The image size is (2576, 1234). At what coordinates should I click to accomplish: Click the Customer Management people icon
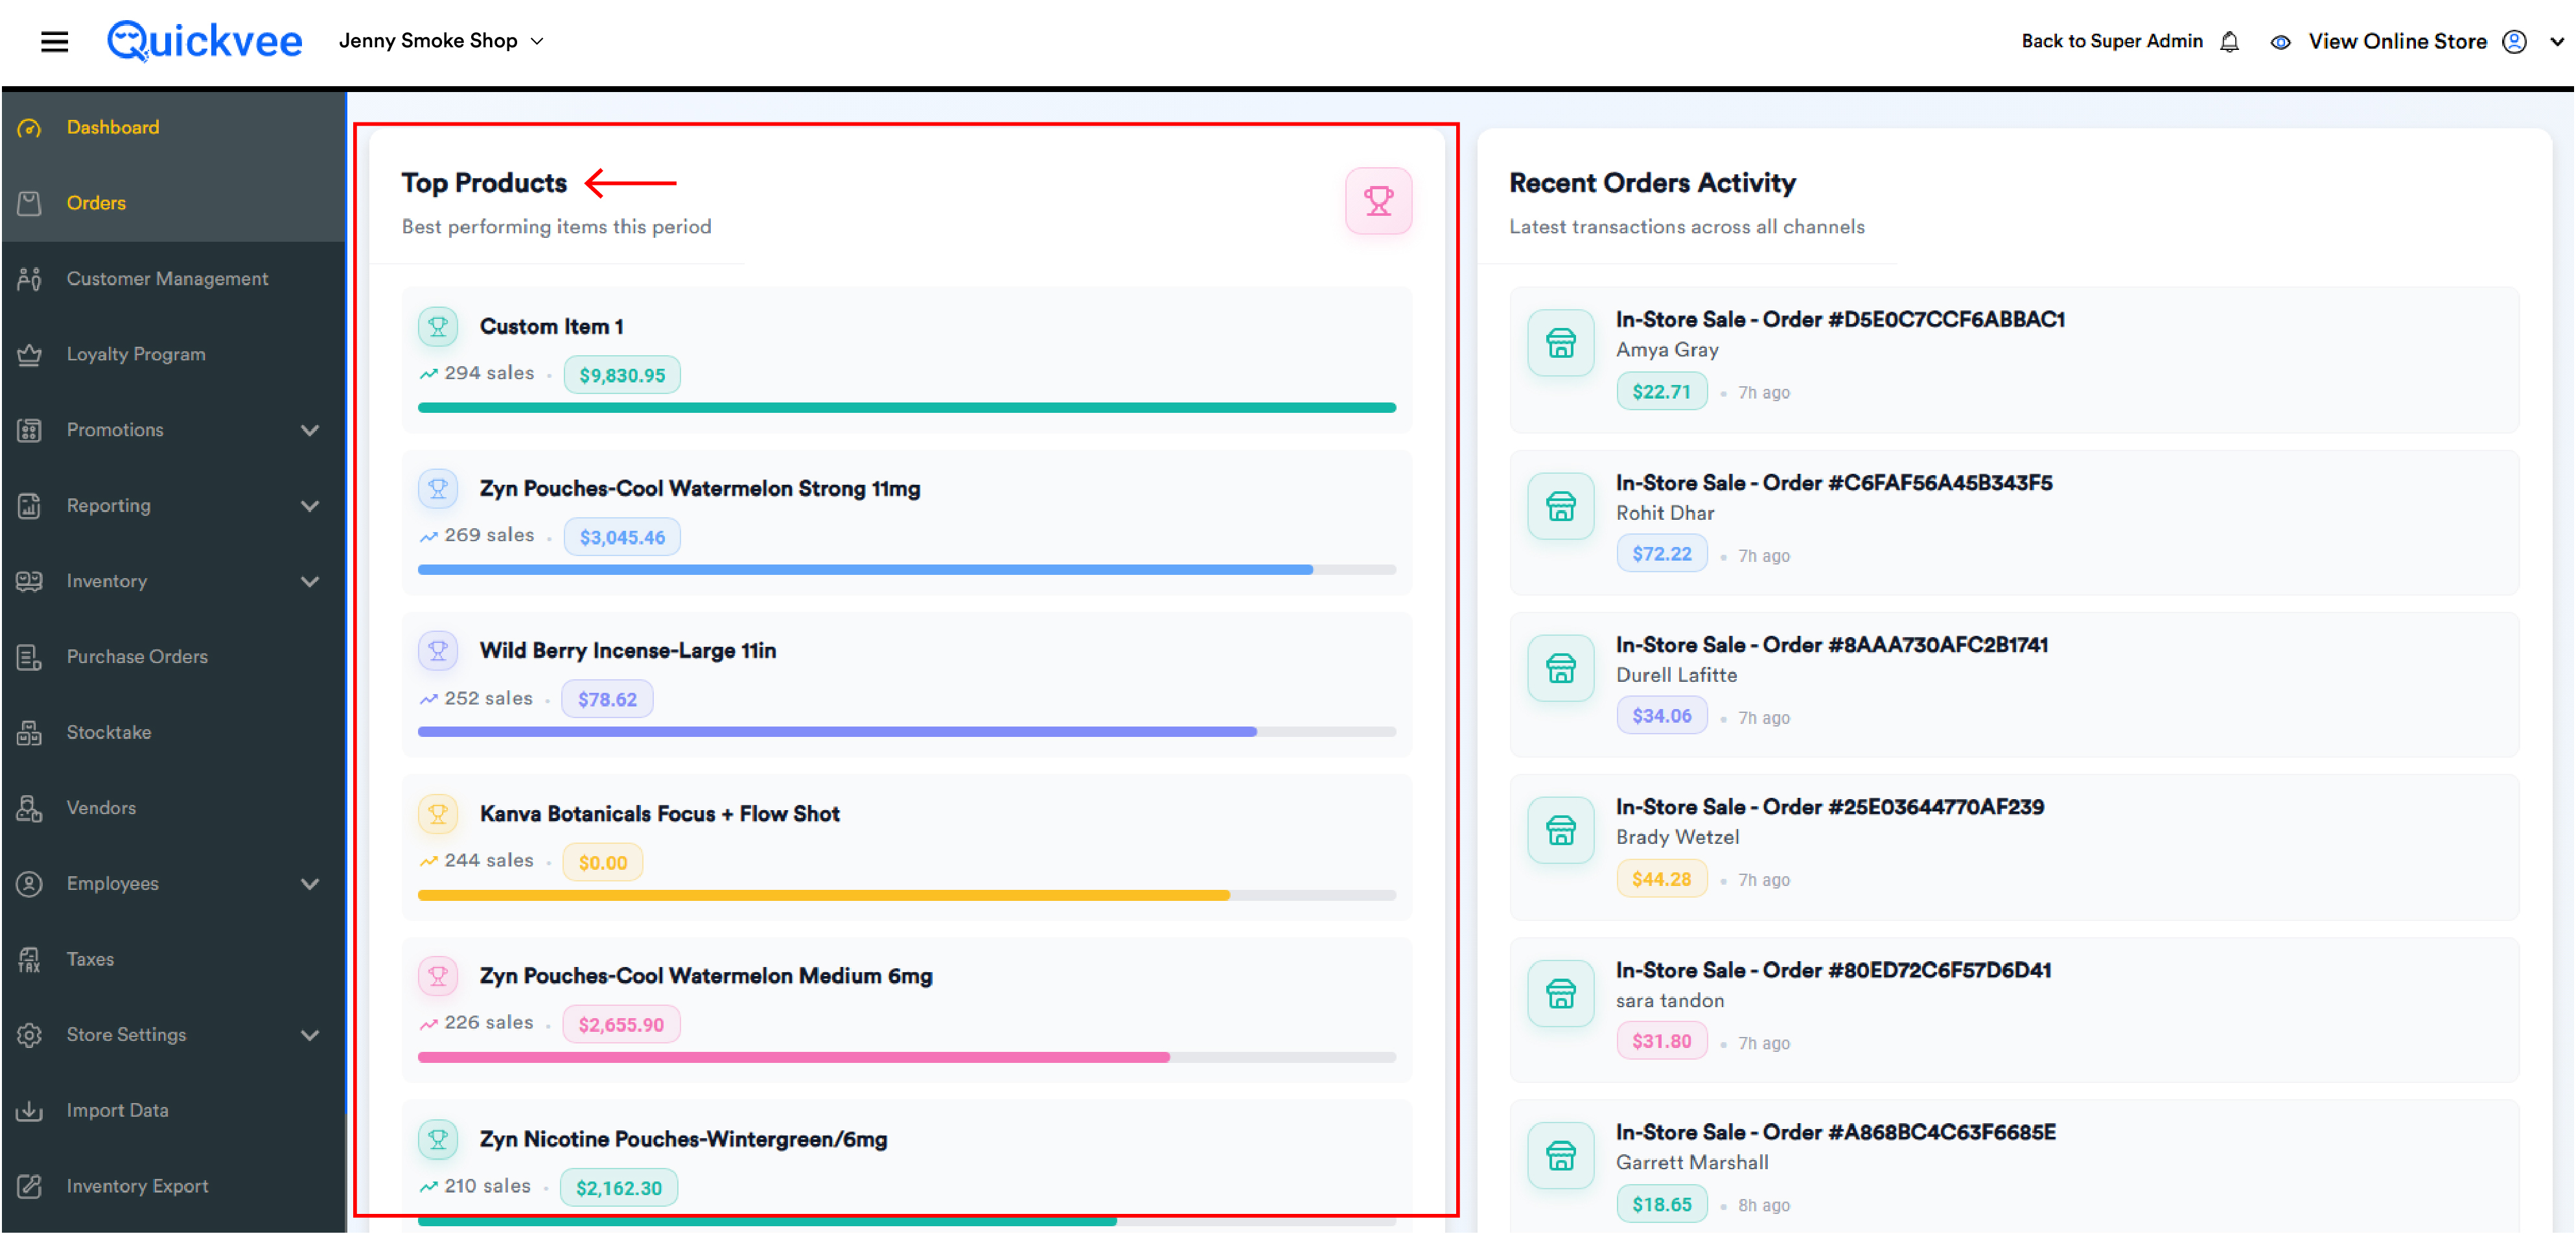pos(29,279)
